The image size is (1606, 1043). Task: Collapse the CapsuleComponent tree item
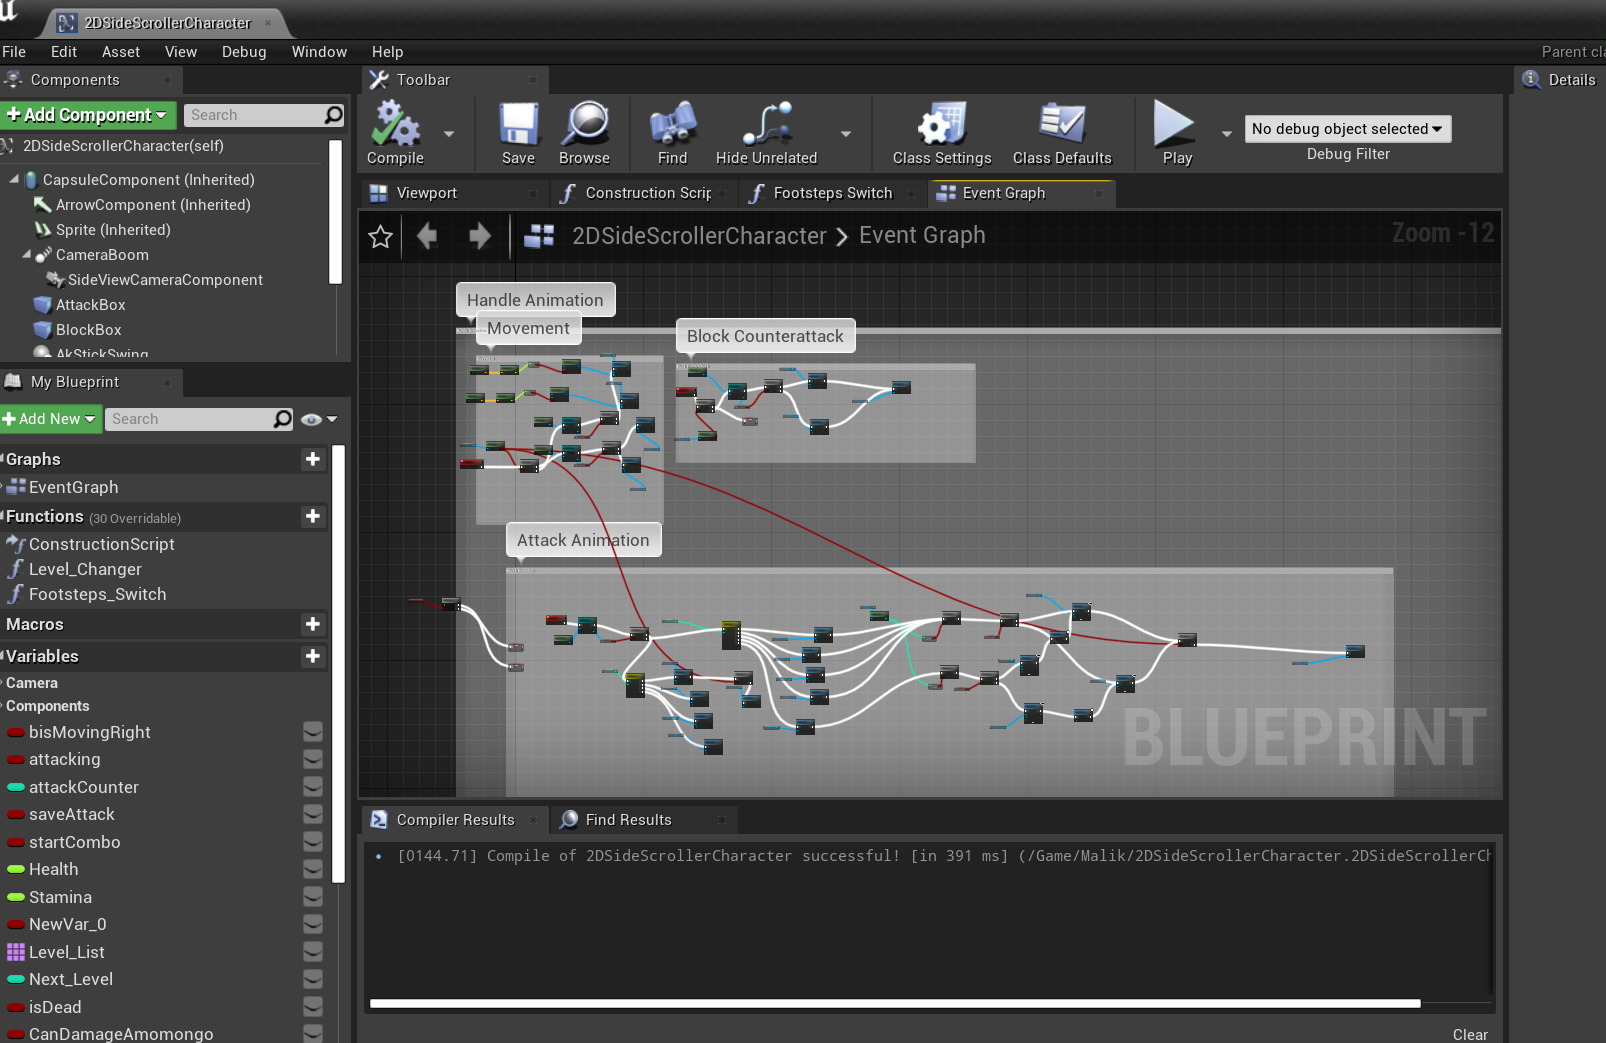12,179
